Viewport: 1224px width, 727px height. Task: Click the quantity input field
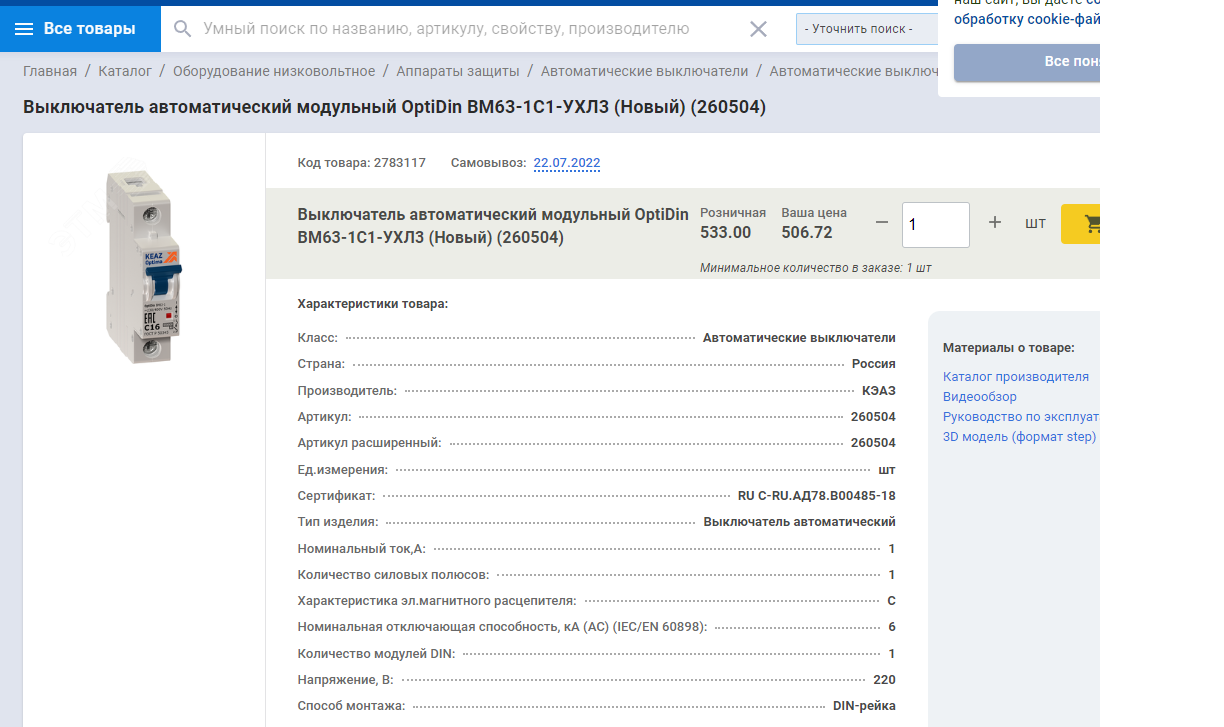pyautogui.click(x=936, y=225)
